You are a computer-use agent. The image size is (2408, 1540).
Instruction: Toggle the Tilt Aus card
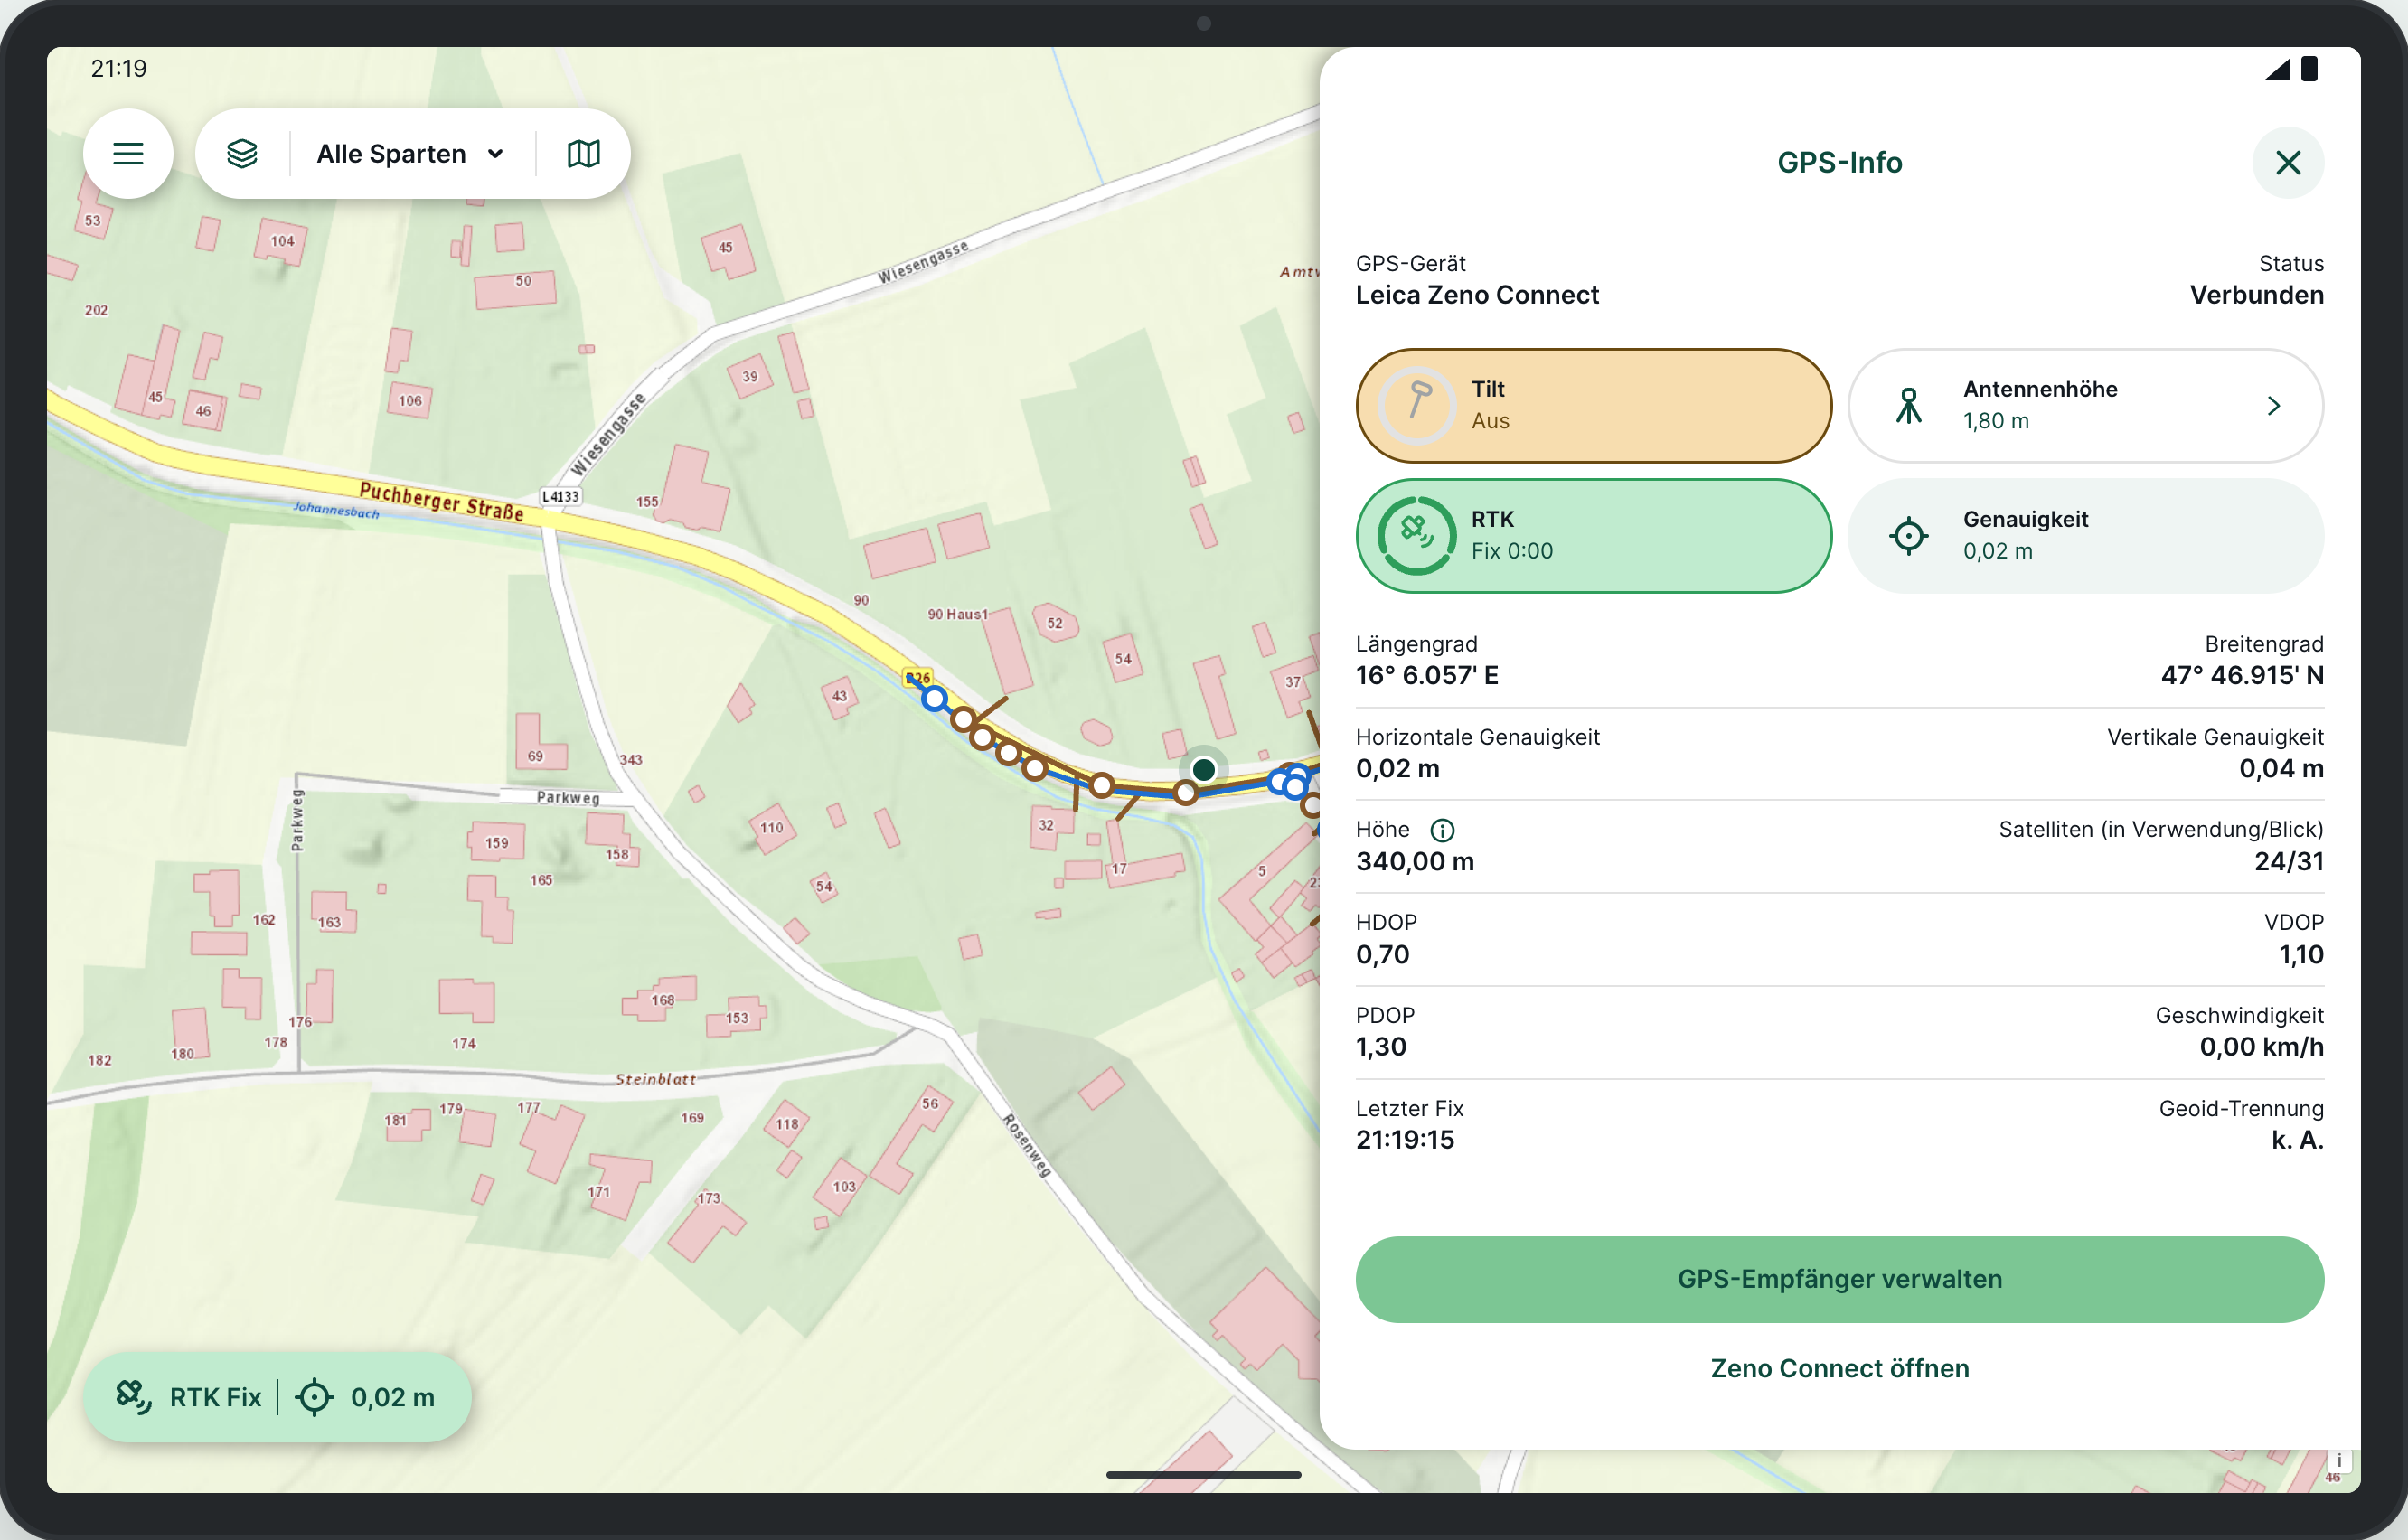tap(1593, 406)
